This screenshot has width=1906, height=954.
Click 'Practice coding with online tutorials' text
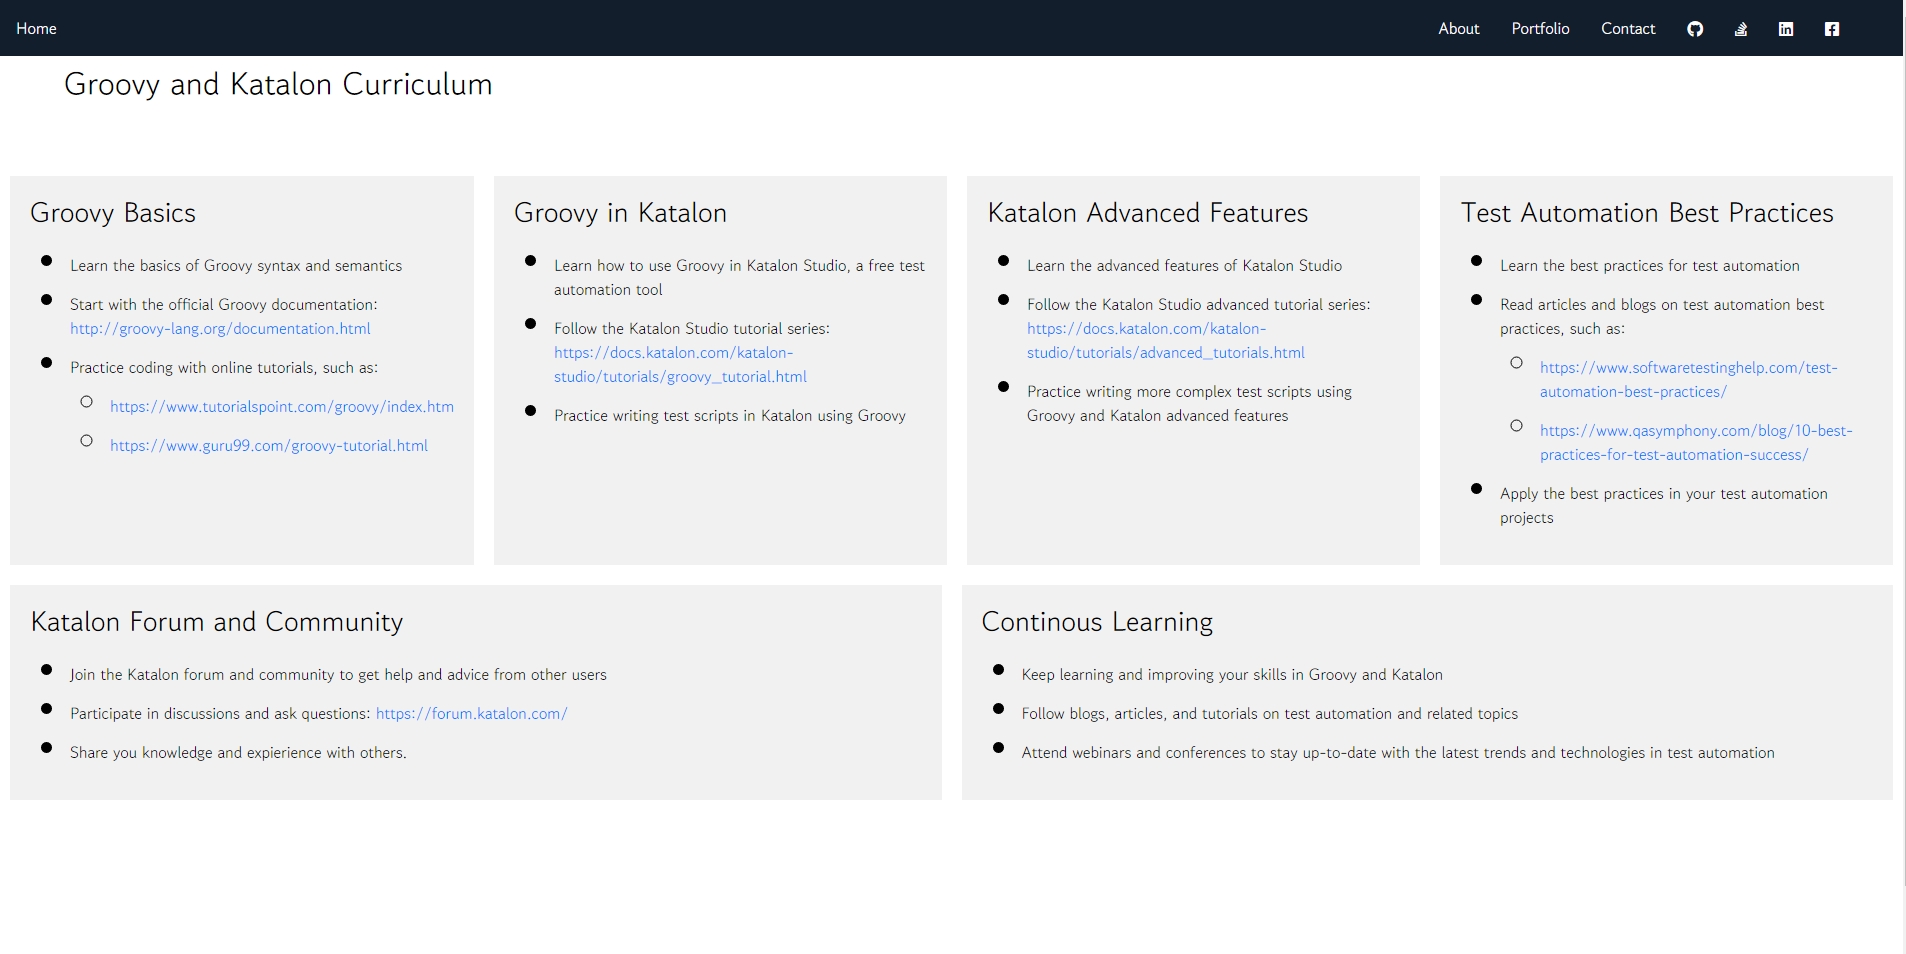(x=224, y=367)
